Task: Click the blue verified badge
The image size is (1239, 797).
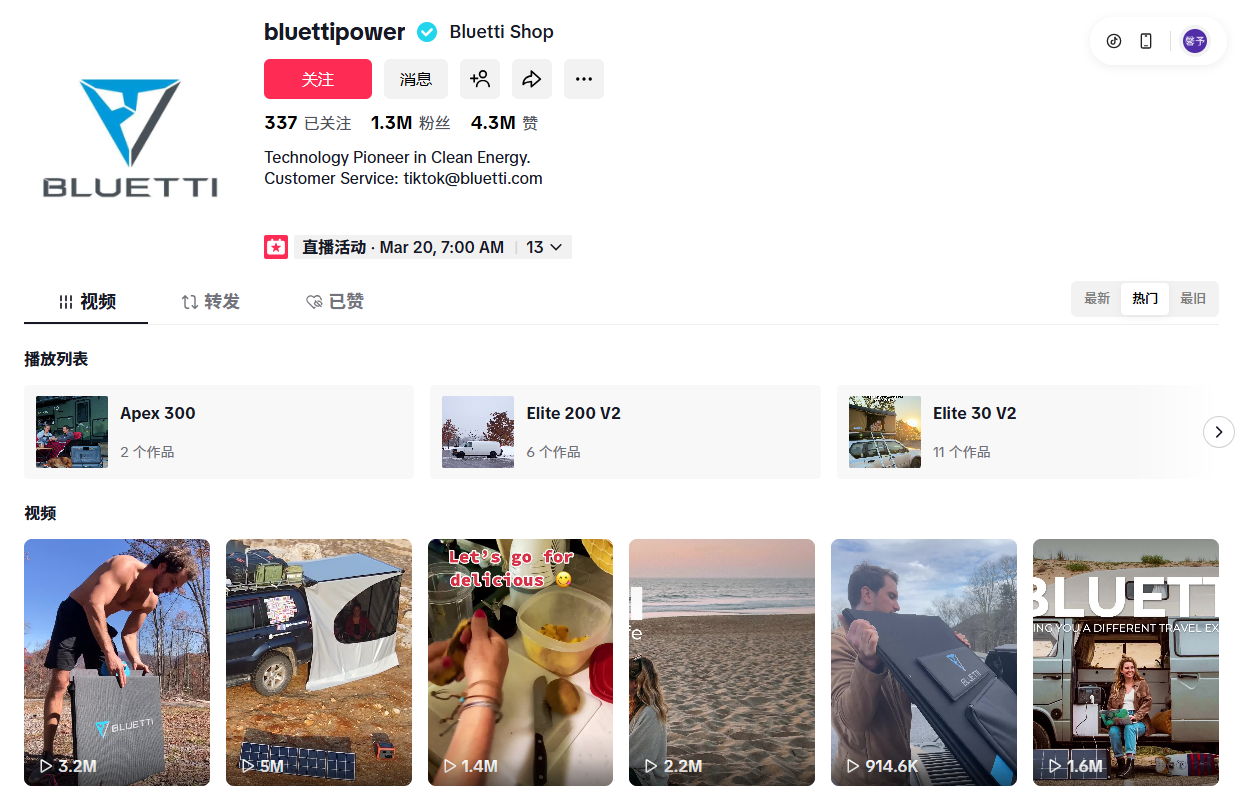Action: click(427, 32)
